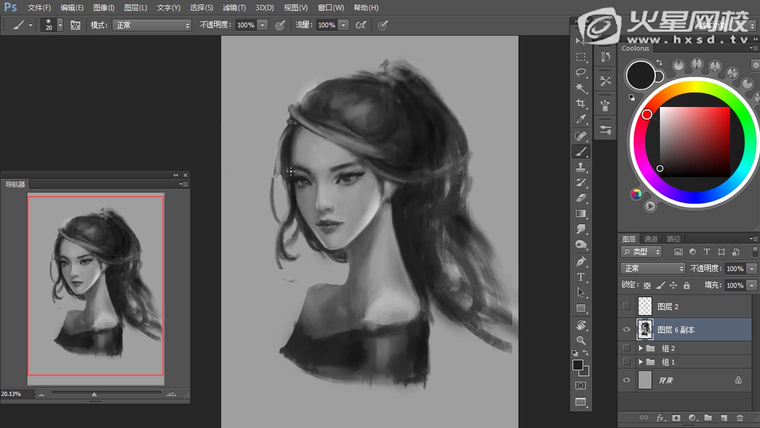Expand the 组 1 layer group

coord(639,362)
